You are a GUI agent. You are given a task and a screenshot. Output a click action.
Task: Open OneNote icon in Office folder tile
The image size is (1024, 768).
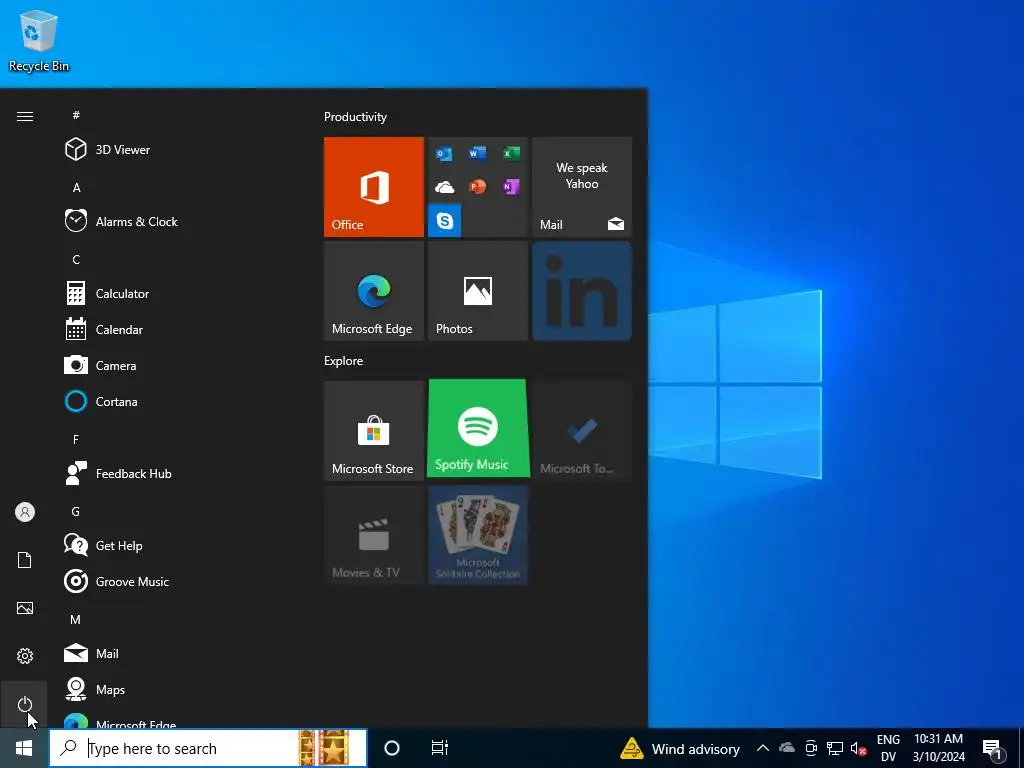coord(511,187)
